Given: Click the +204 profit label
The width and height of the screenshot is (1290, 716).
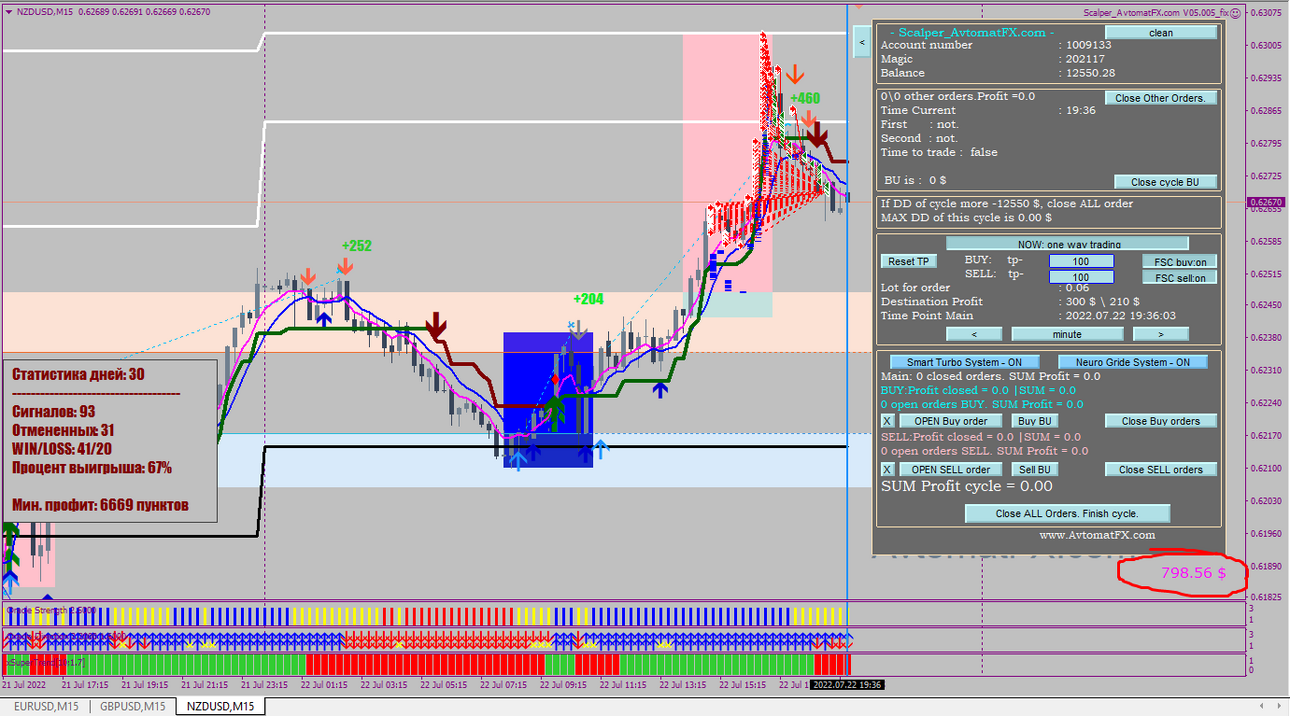Looking at the screenshot, I should 588,298.
